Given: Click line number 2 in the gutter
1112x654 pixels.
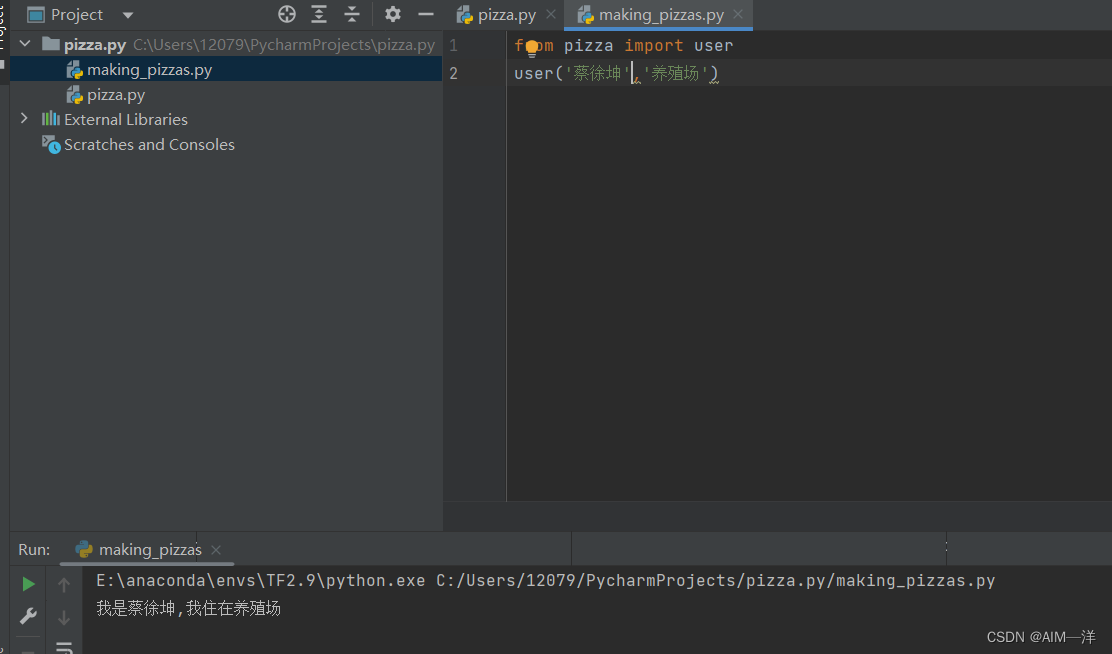Looking at the screenshot, I should 453,73.
